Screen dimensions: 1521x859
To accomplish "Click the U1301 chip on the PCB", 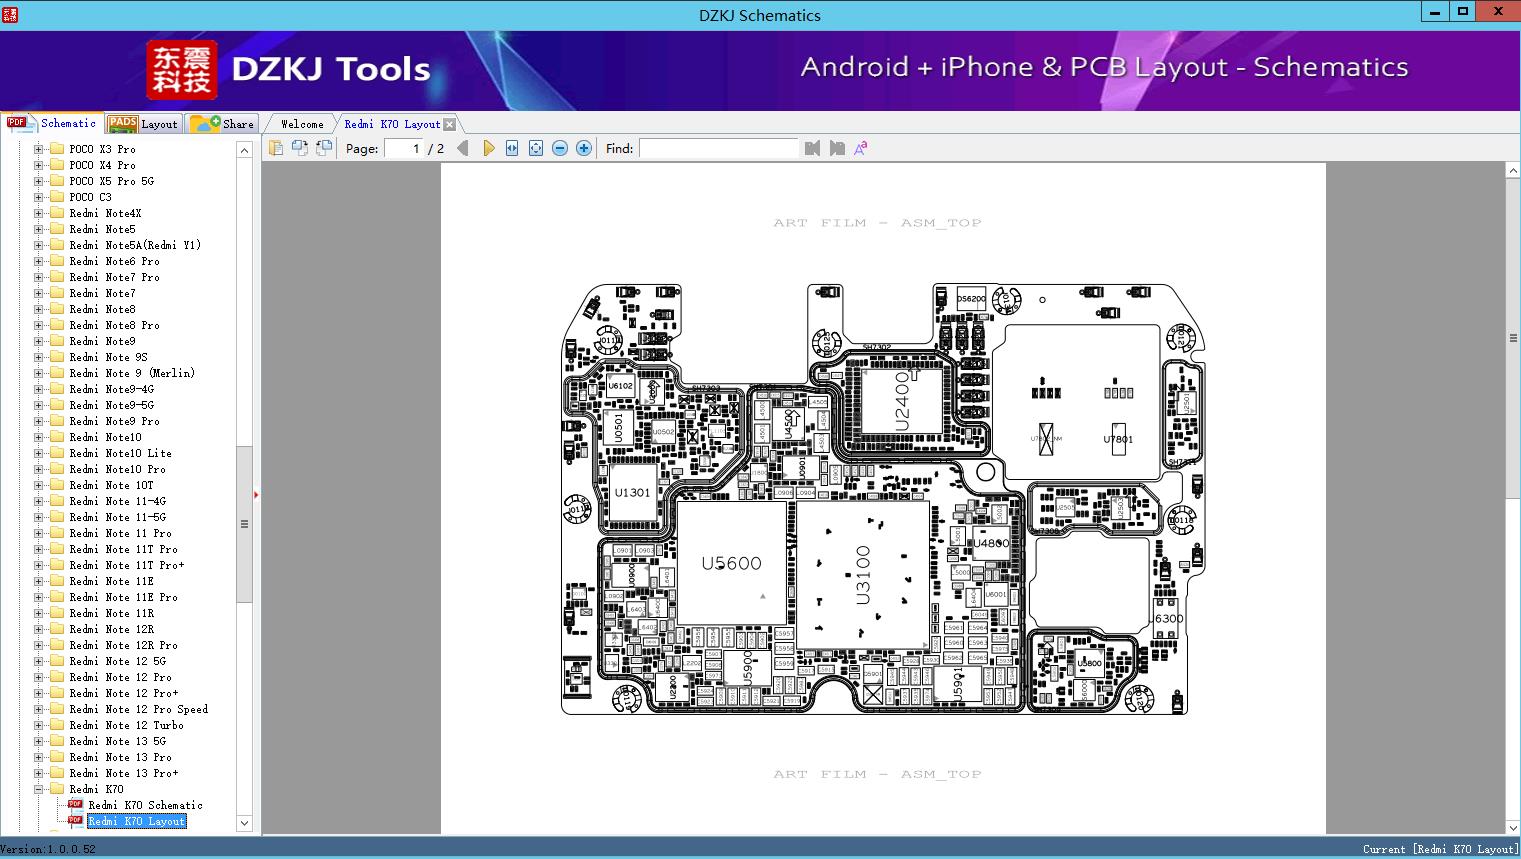I will [x=632, y=492].
